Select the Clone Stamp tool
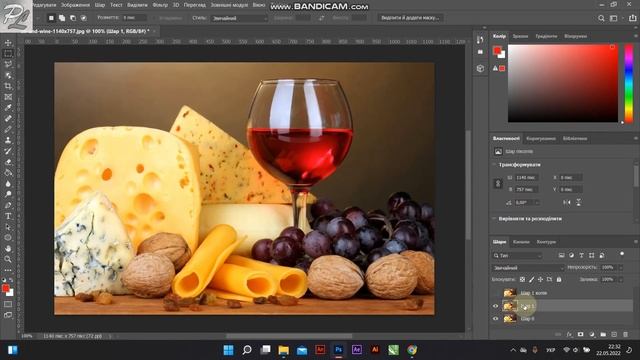Screen dimensions: 640x360 (8, 140)
